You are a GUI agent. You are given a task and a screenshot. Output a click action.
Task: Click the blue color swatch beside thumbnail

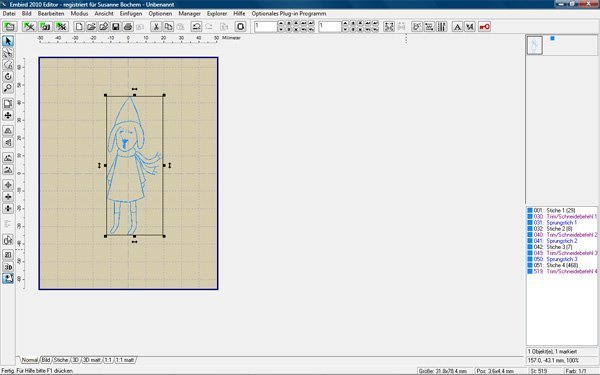pos(552,38)
